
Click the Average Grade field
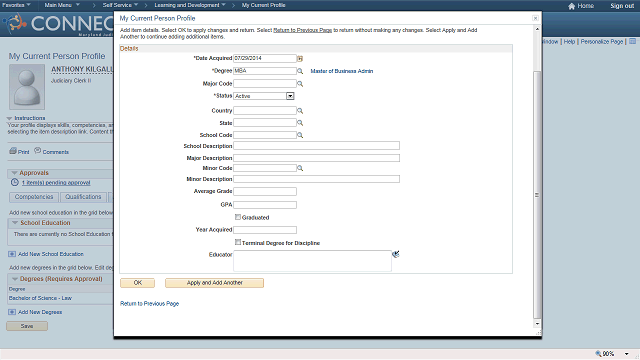[265, 191]
